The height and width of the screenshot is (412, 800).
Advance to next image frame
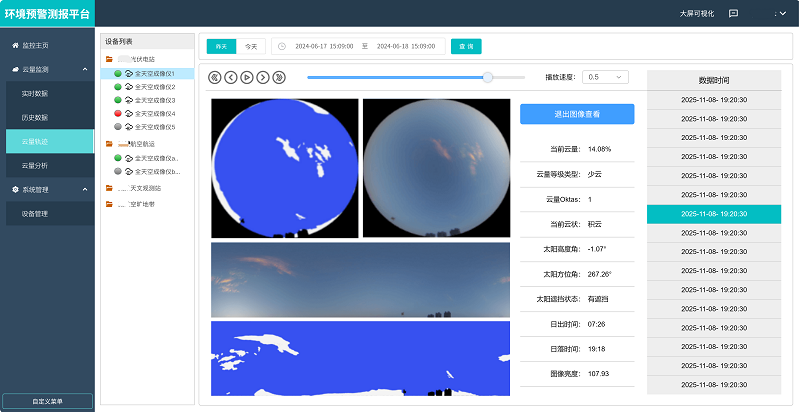[x=263, y=77]
